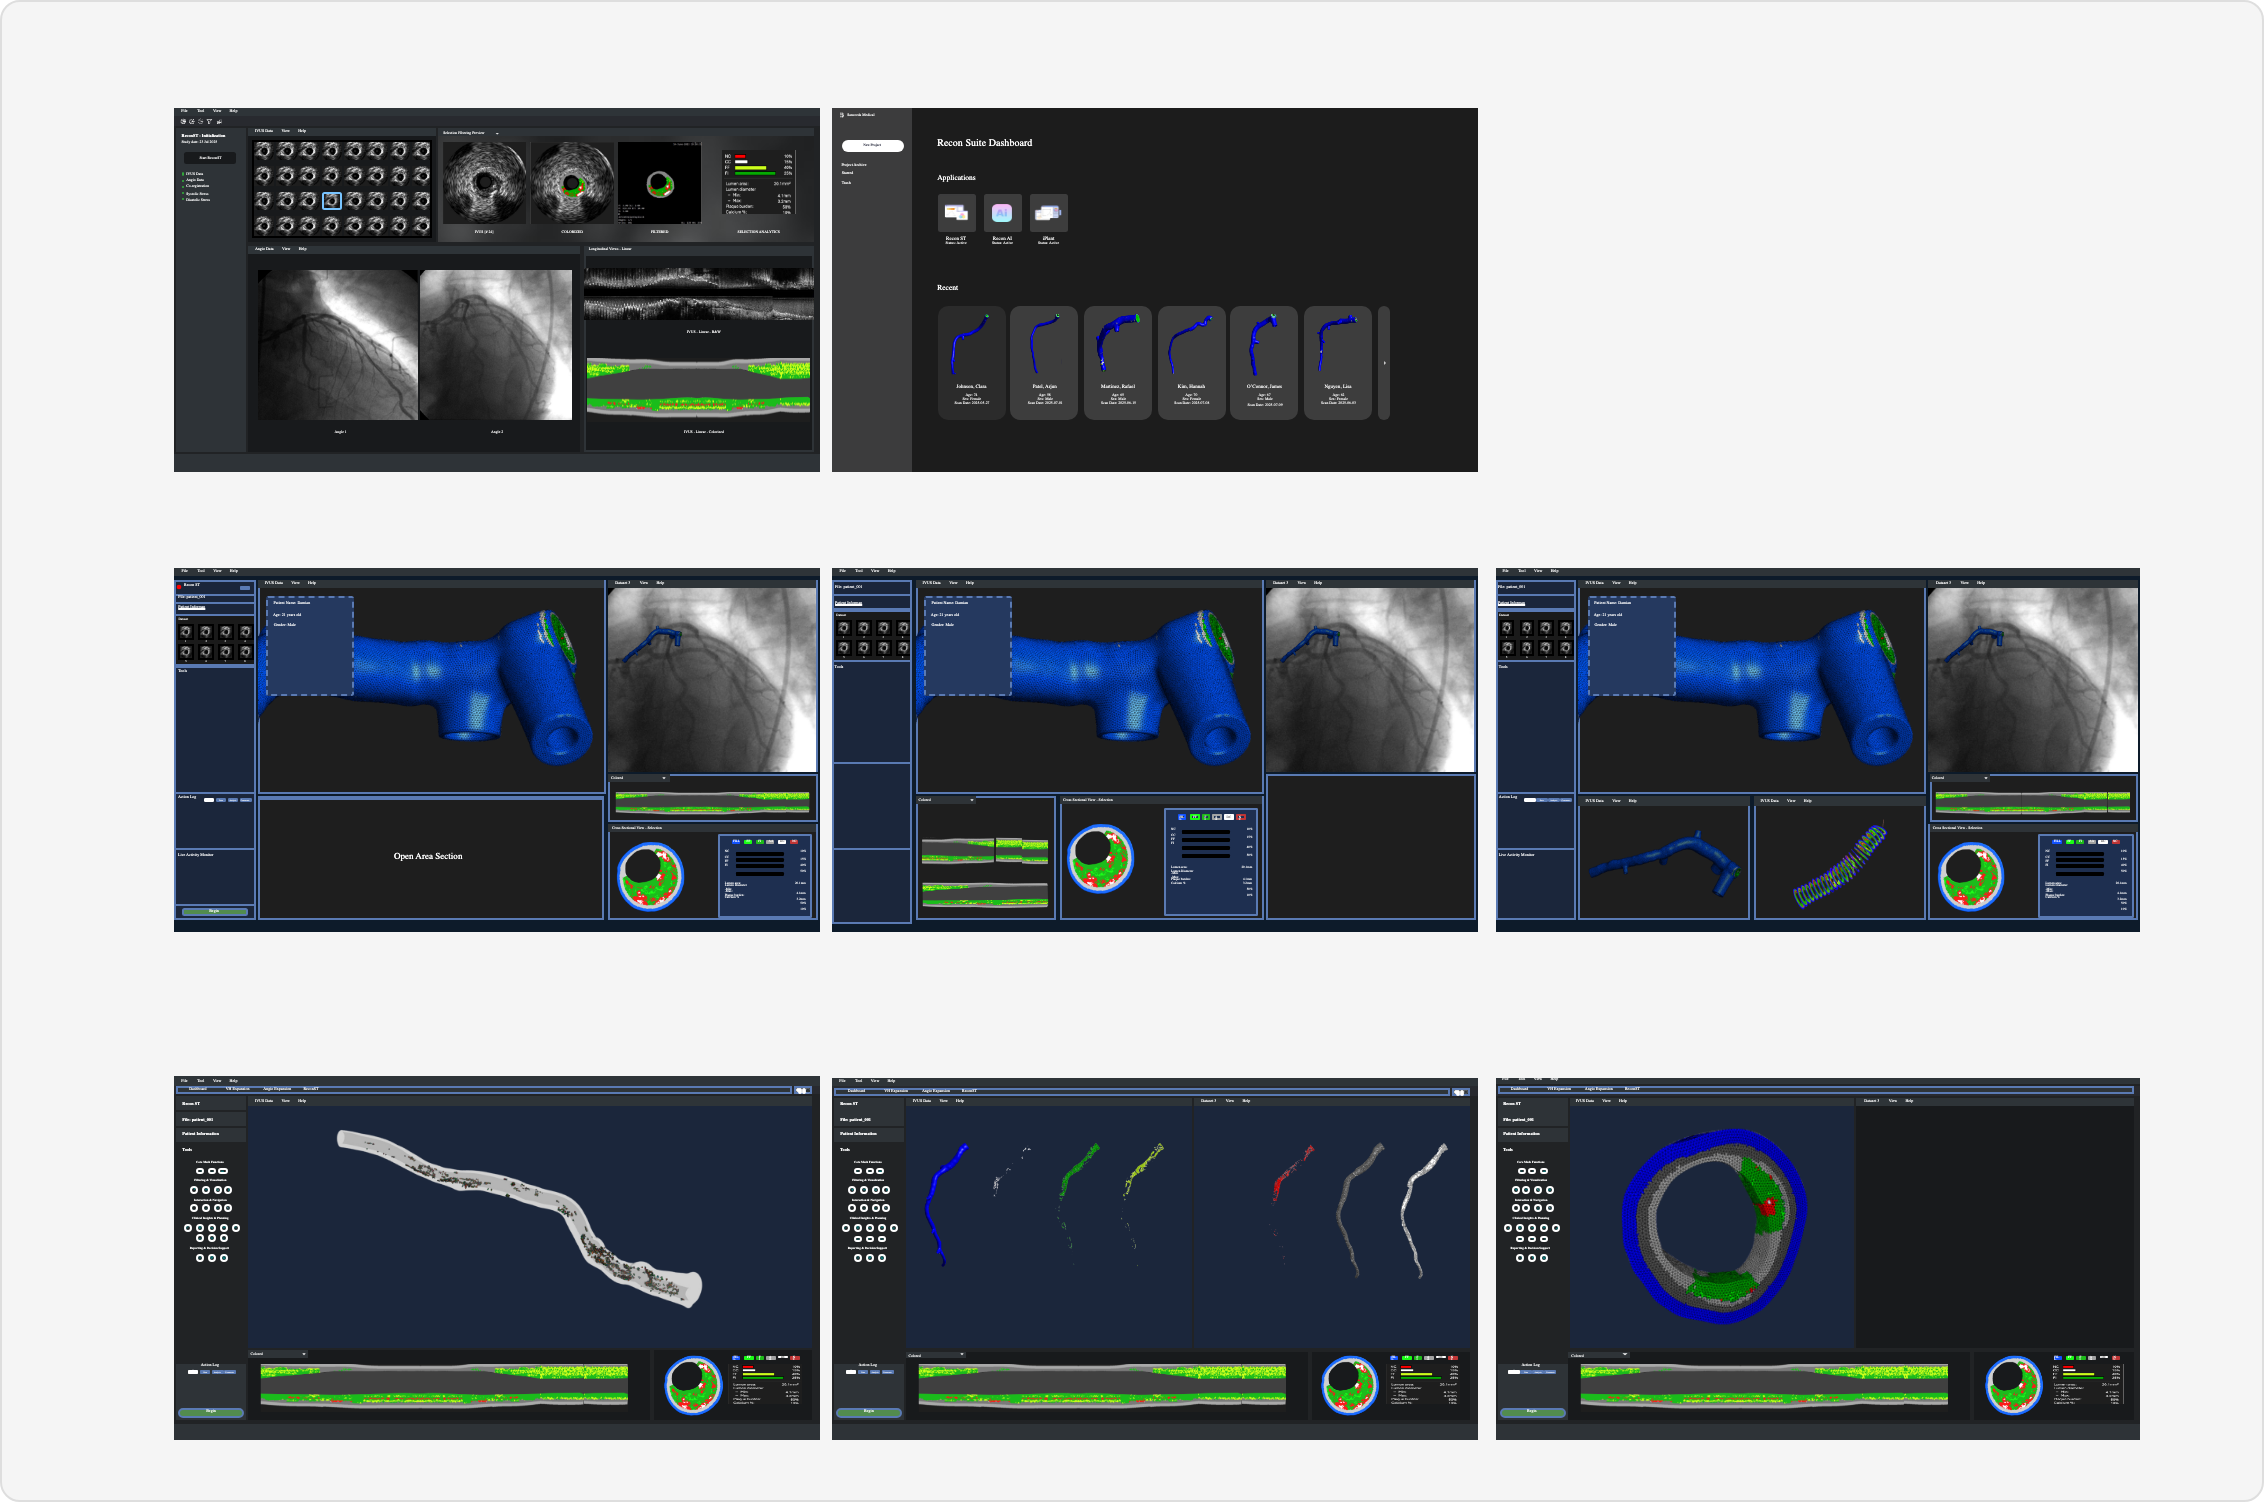Click the gray plaque vessel 3D model
The height and width of the screenshot is (1502, 2264).
click(520, 1217)
